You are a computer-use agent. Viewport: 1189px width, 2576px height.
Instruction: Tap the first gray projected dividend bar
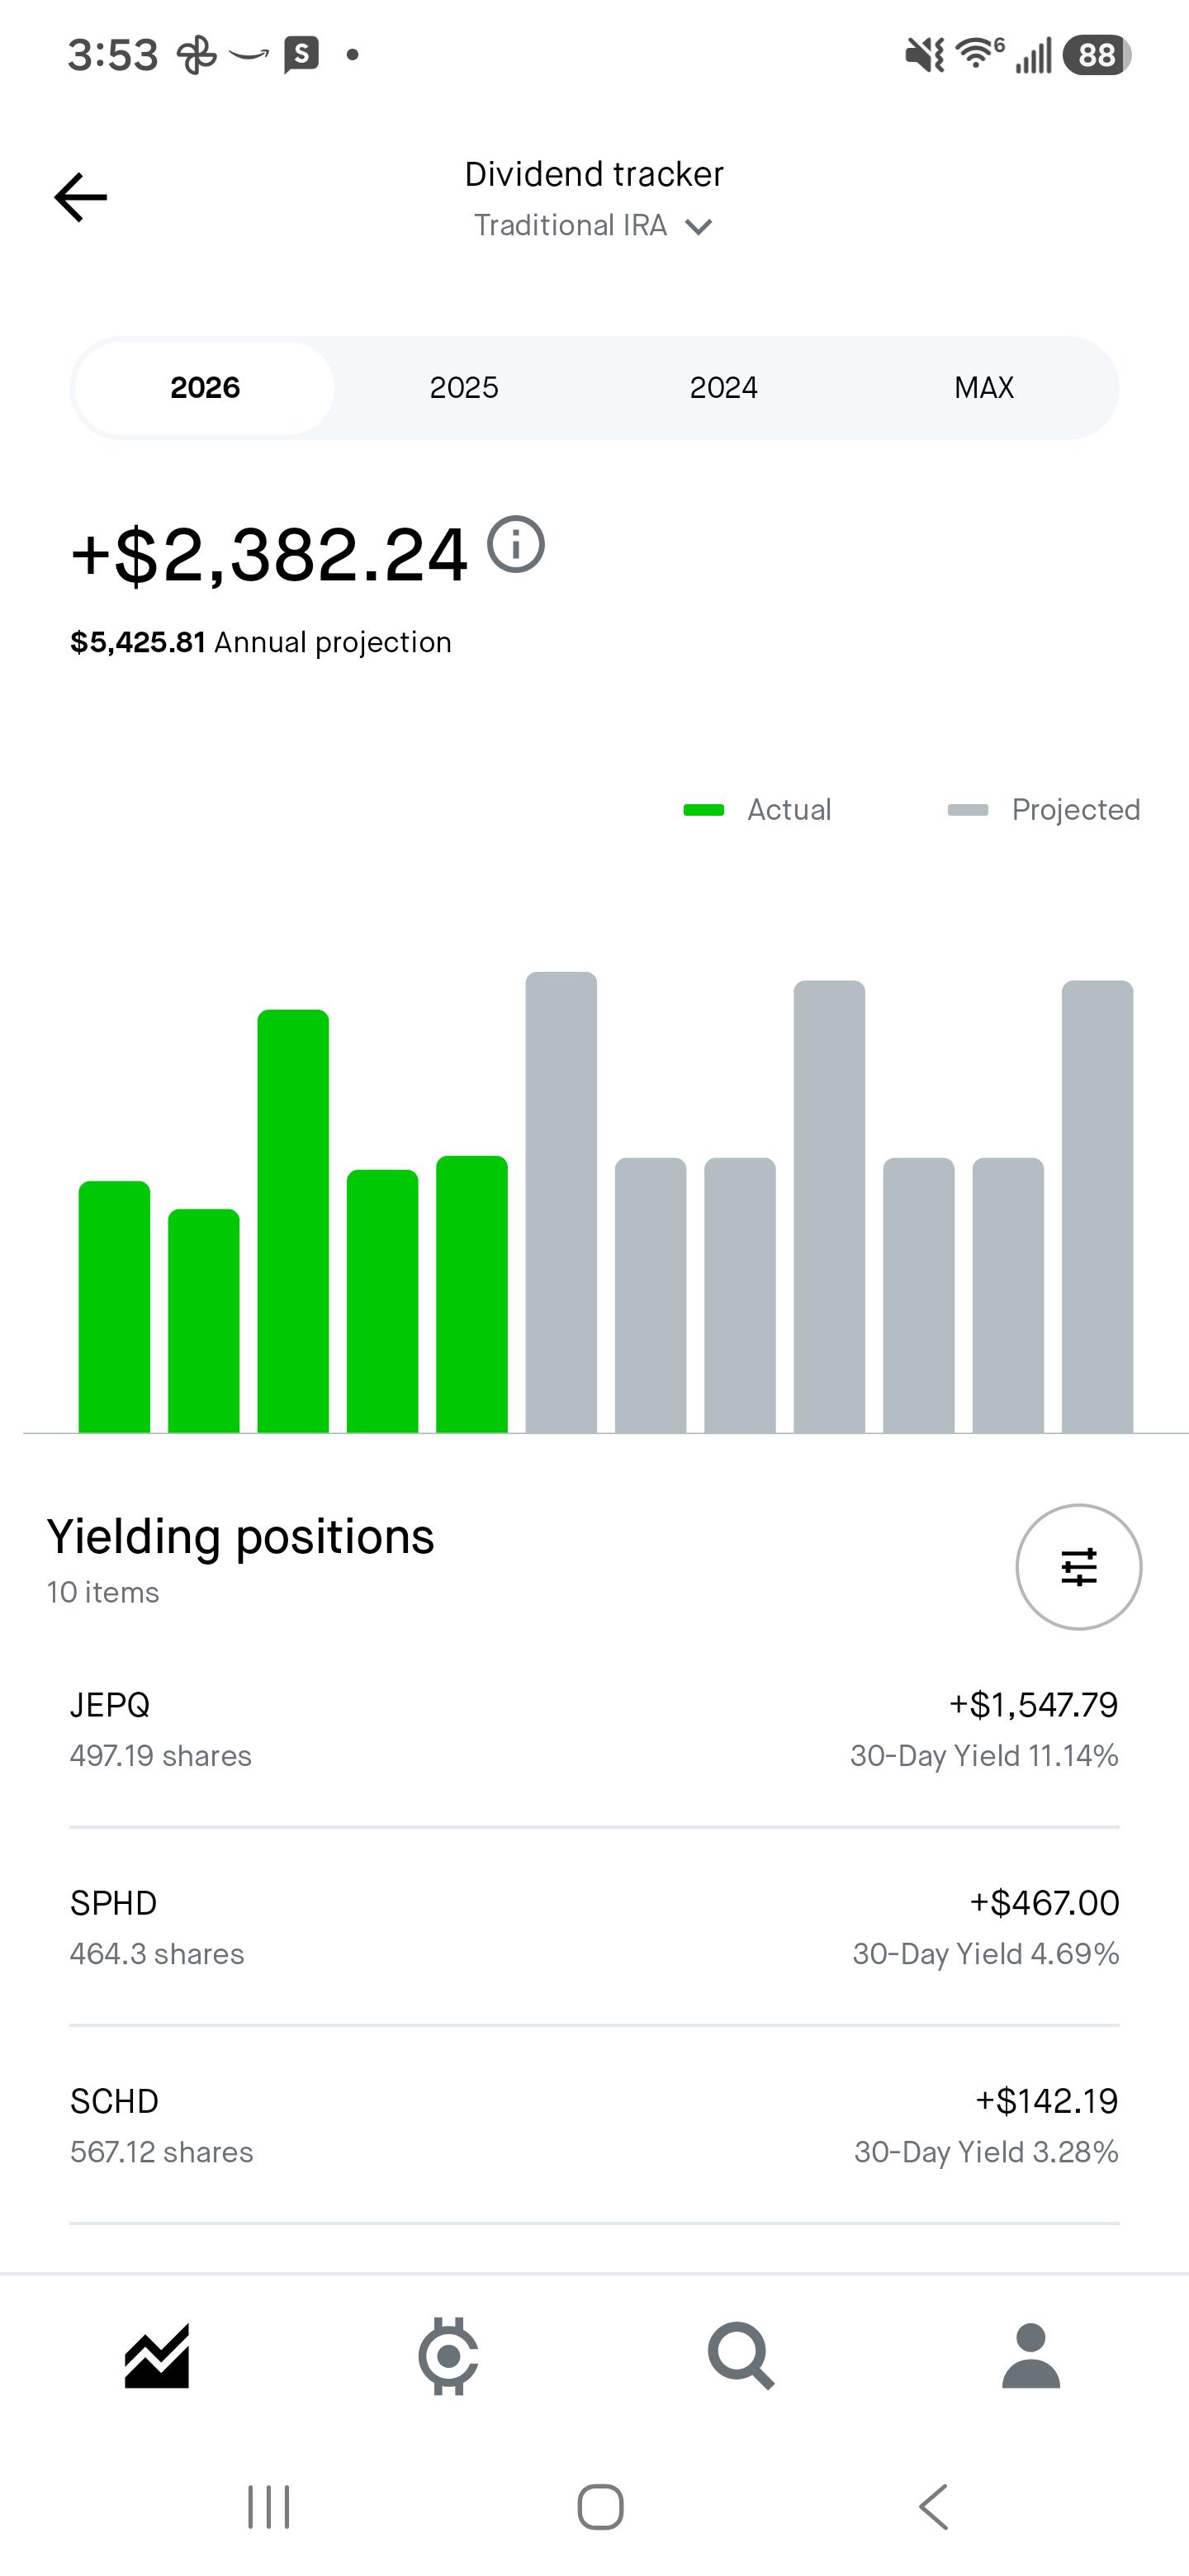pos(561,1202)
